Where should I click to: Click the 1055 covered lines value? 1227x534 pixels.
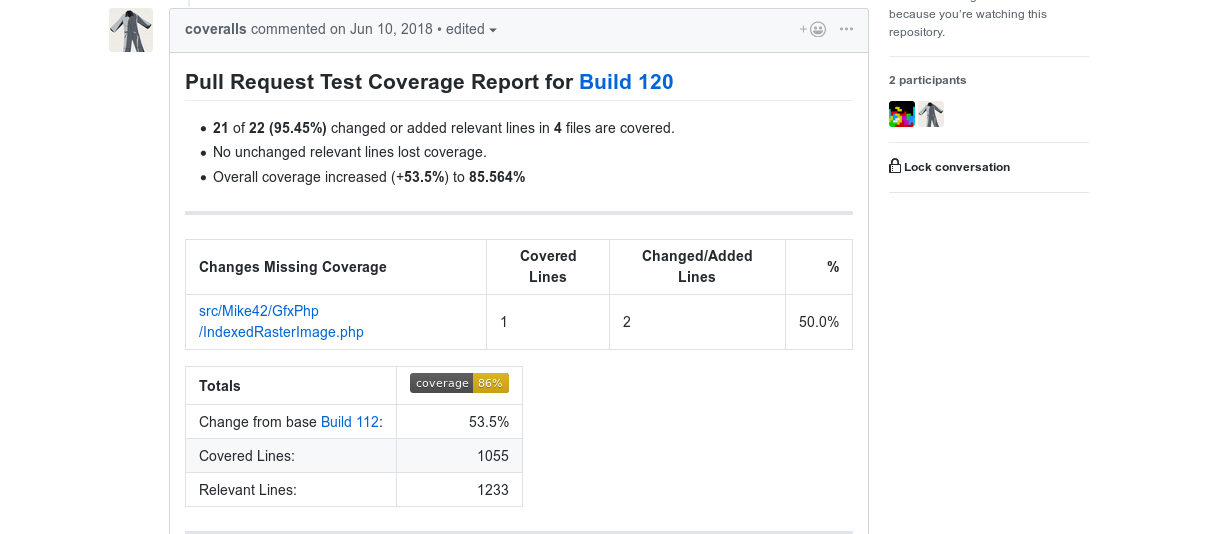coord(492,456)
